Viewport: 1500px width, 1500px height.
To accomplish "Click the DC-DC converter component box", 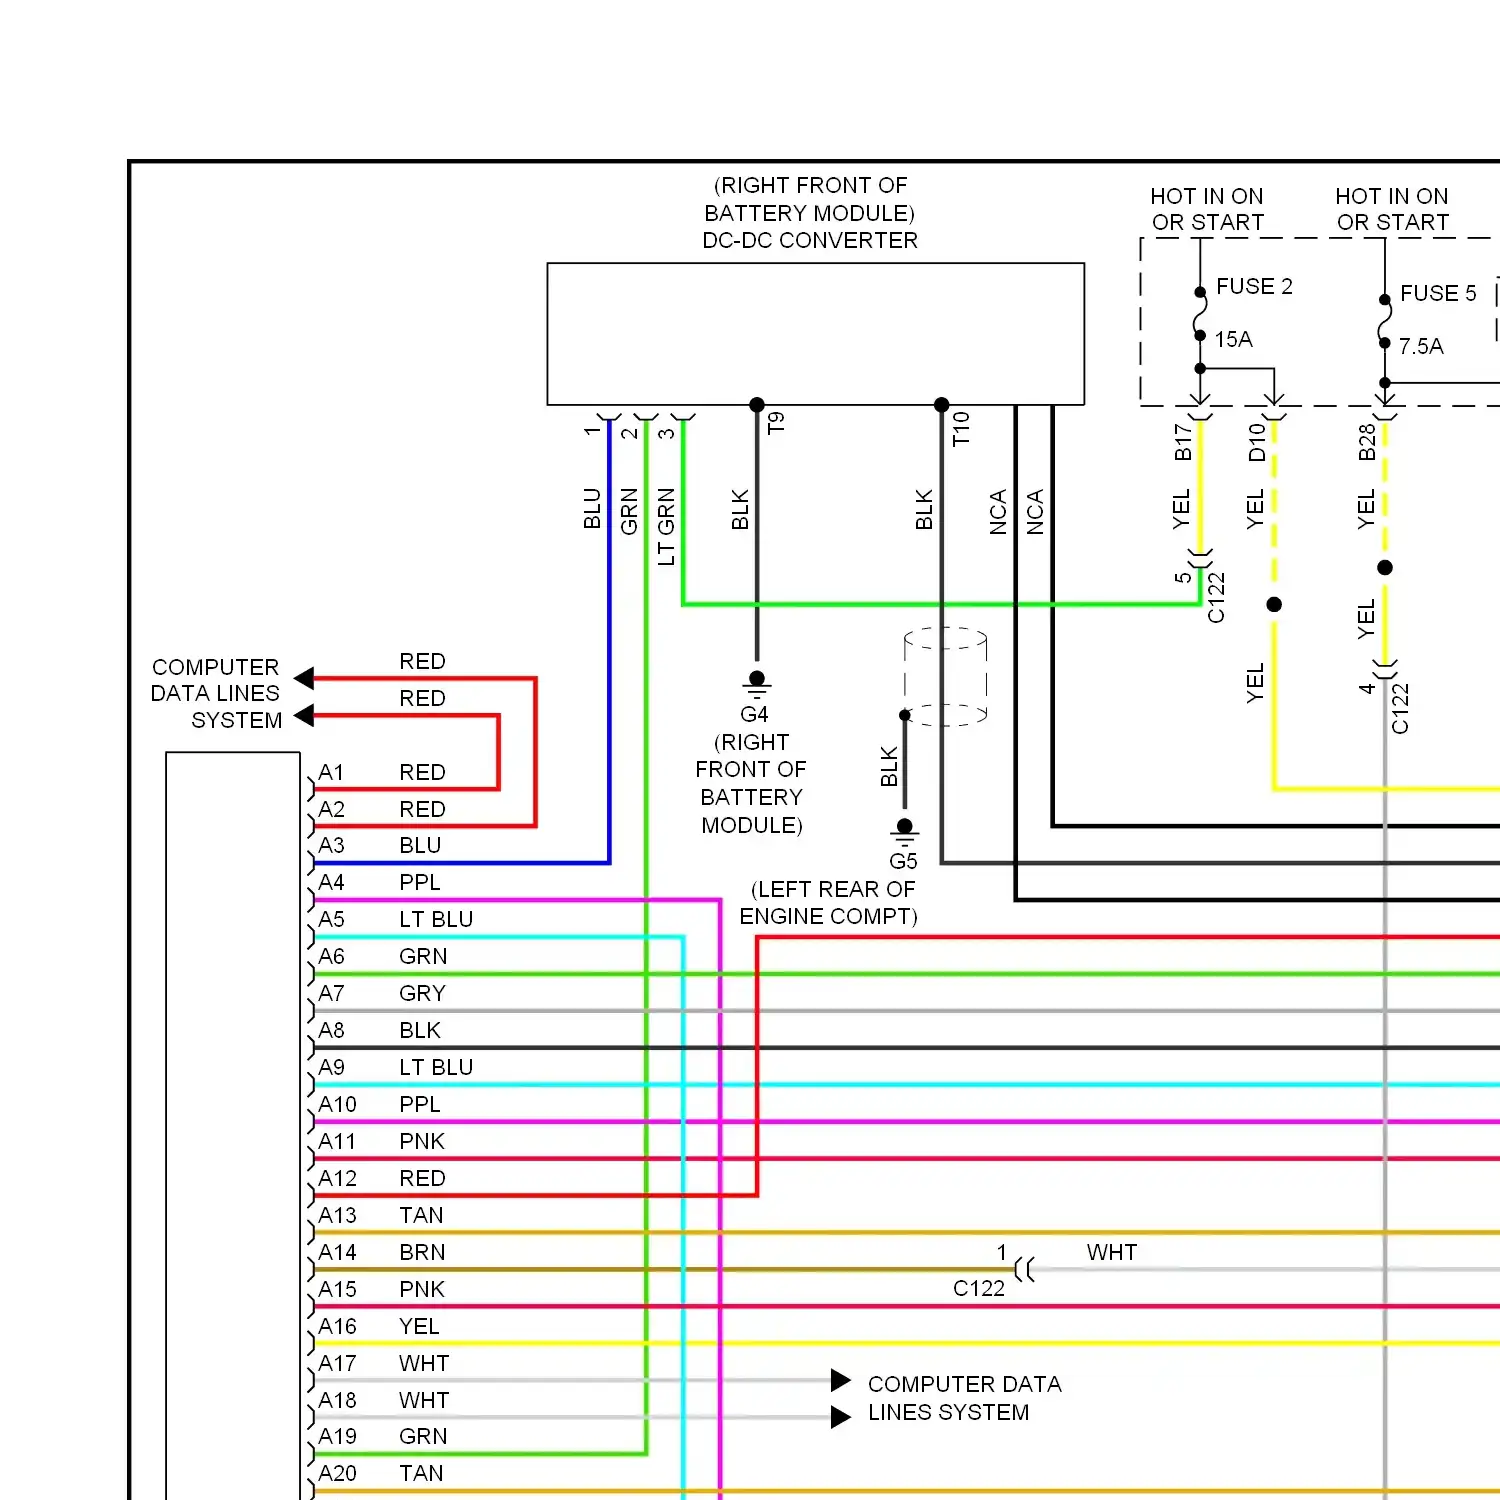I will point(816,334).
